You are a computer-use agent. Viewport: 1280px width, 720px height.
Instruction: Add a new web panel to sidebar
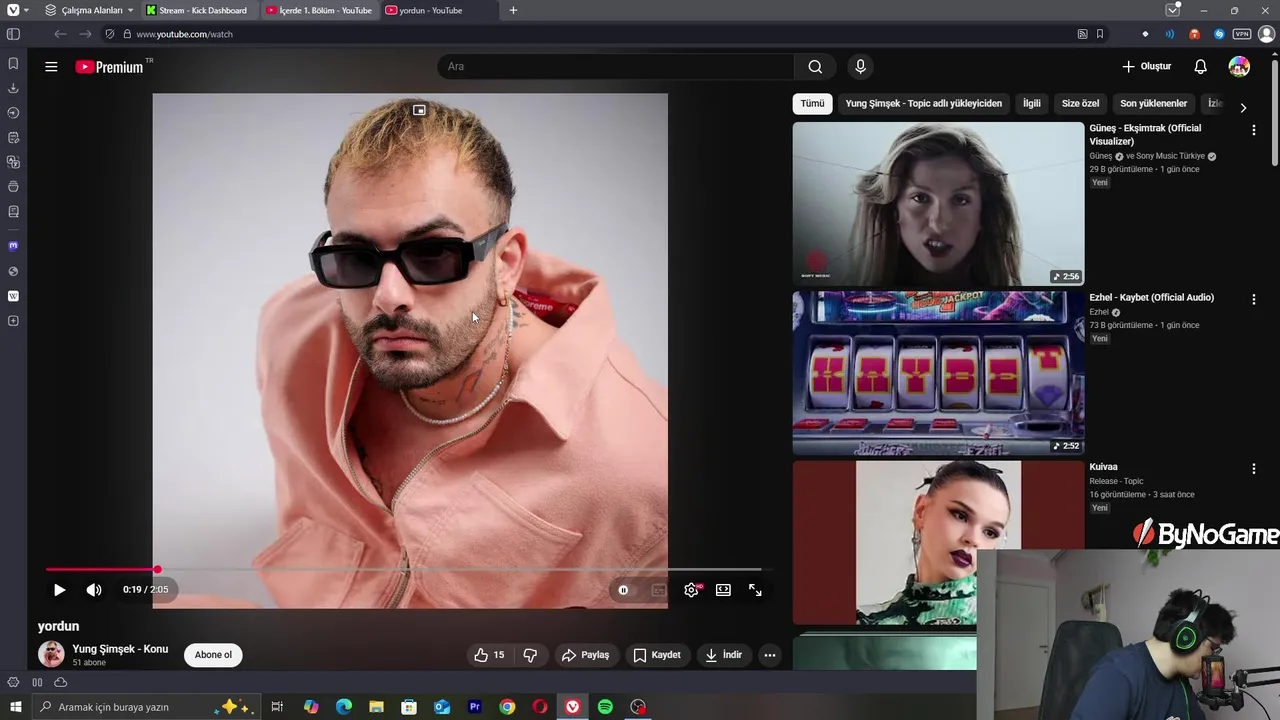(13, 321)
